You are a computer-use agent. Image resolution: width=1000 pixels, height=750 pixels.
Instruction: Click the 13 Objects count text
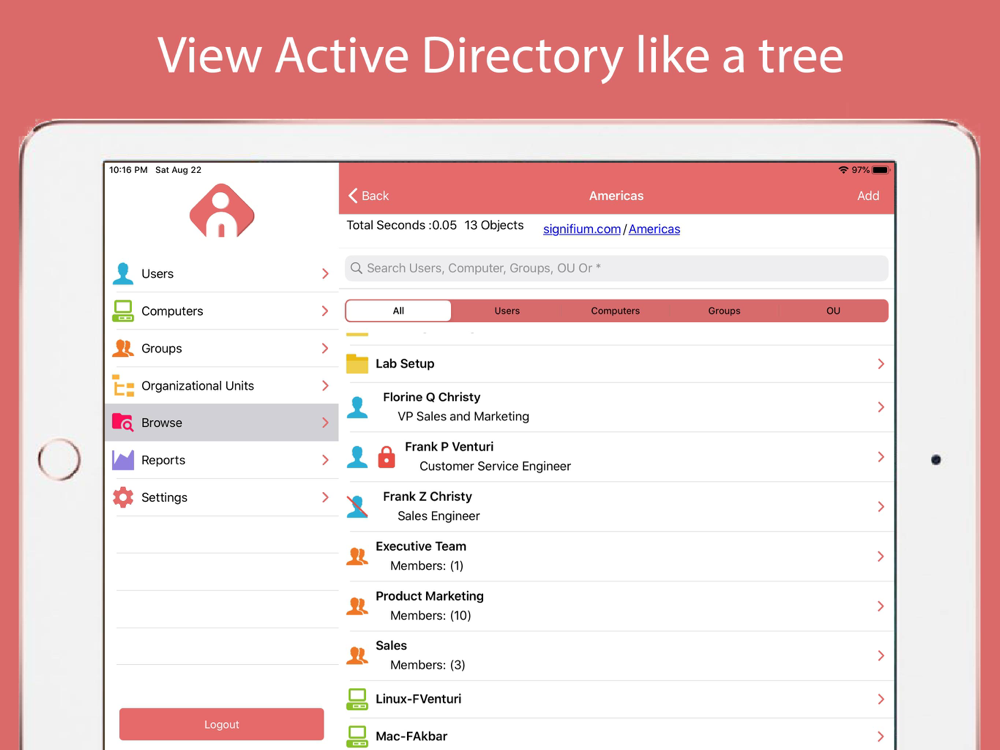click(x=494, y=225)
